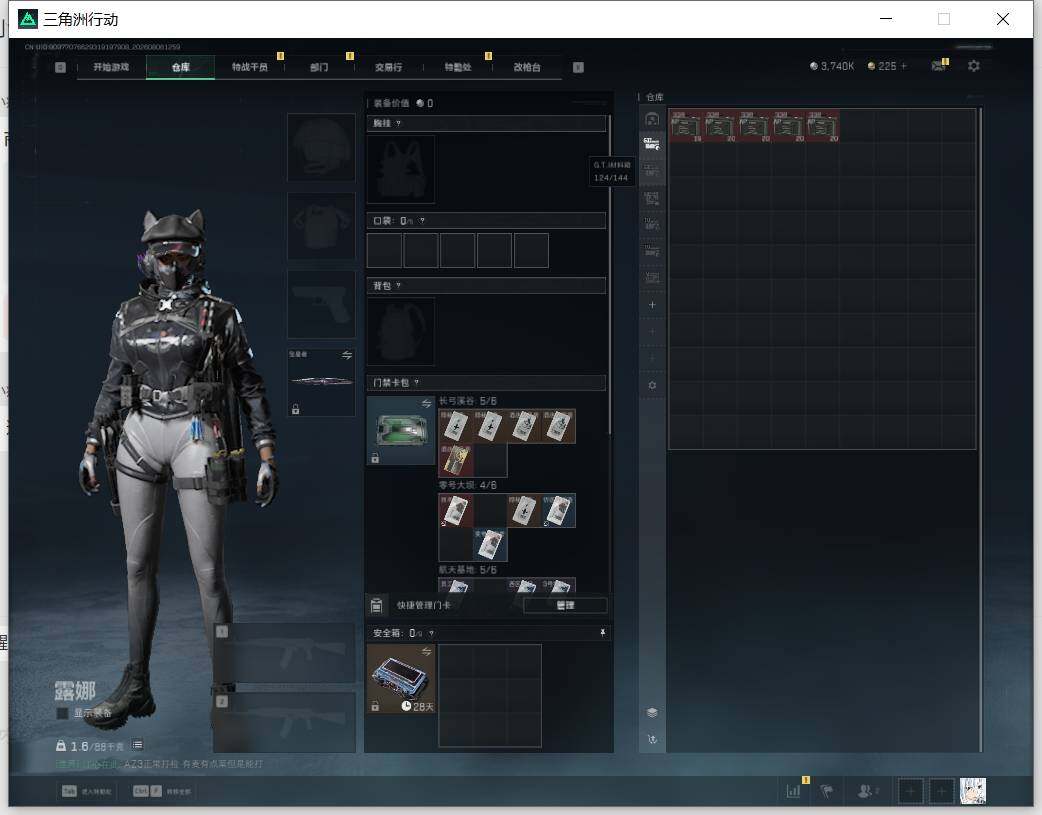The image size is (1042, 815).
Task: Toggle the 显示装备 checkbox
Action: [x=62, y=713]
